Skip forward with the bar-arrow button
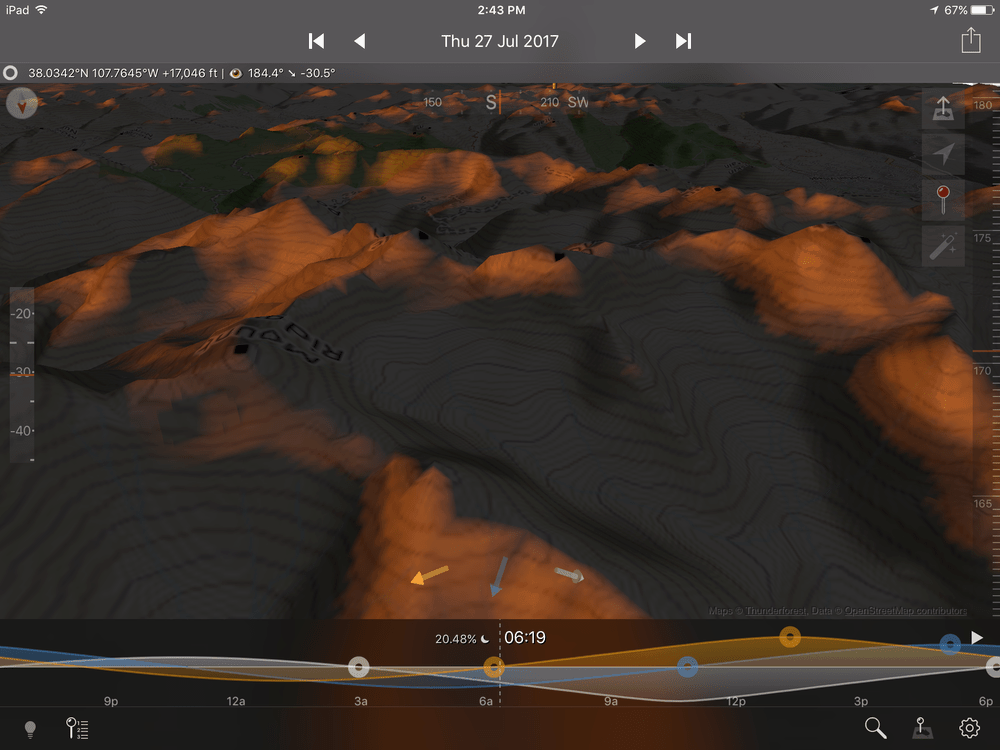The width and height of the screenshot is (1000, 750). pyautogui.click(x=684, y=41)
